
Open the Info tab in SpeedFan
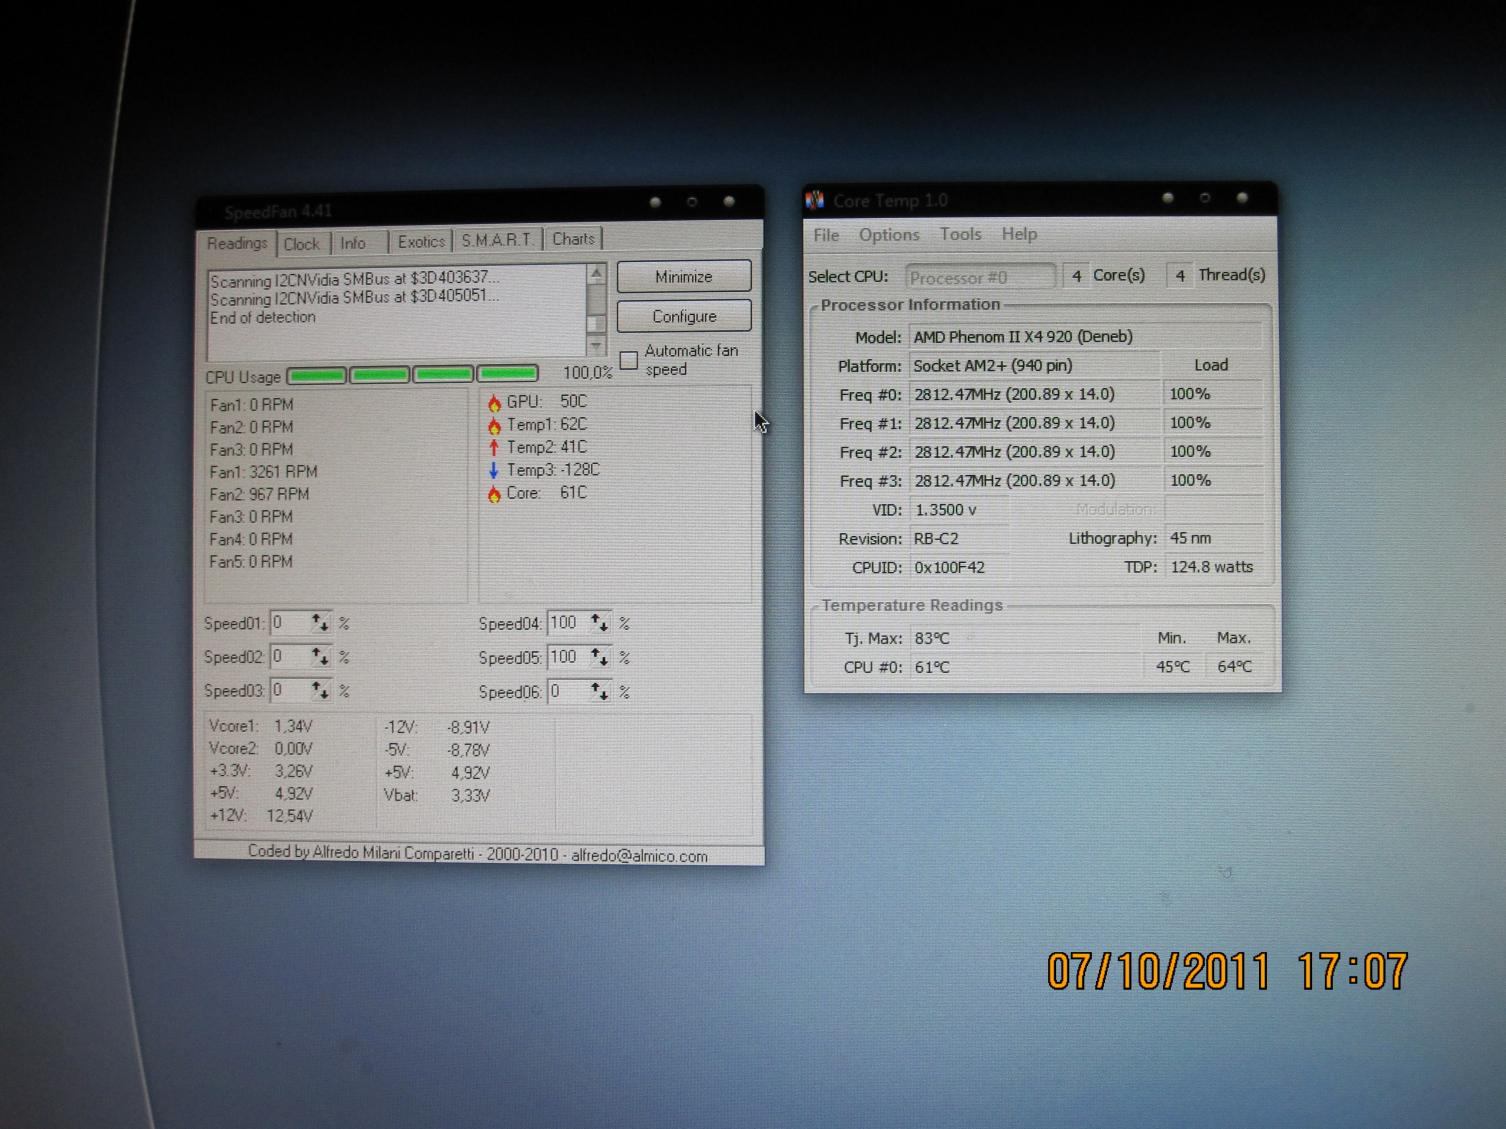coord(354,243)
